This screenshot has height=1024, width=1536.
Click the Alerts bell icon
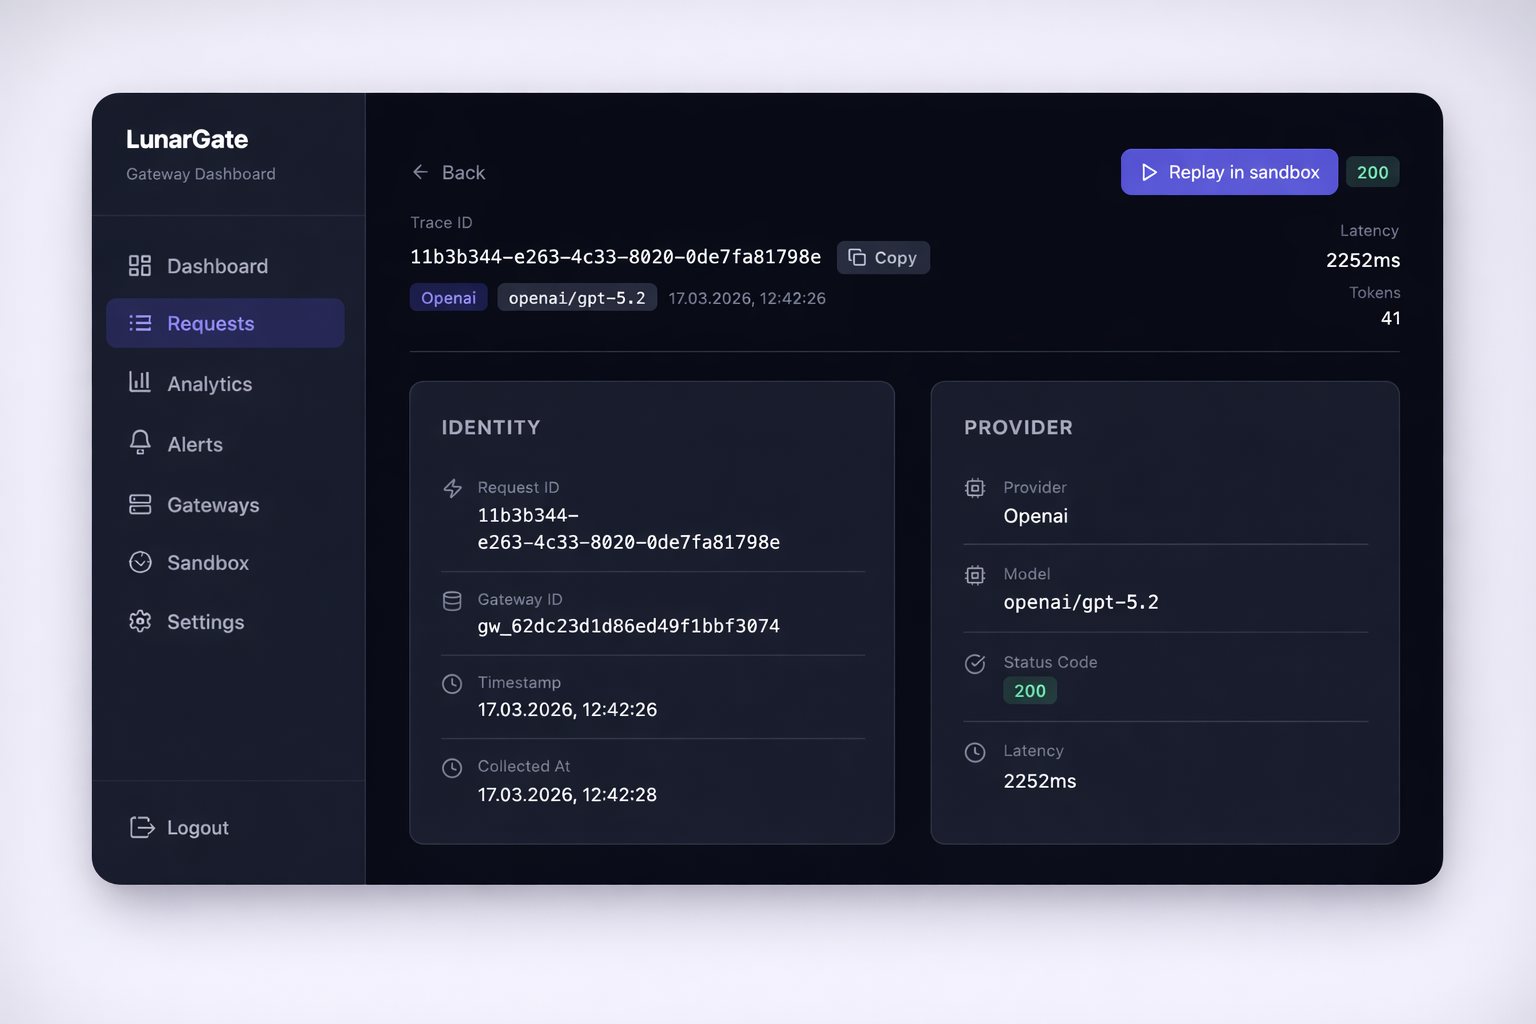pos(140,443)
